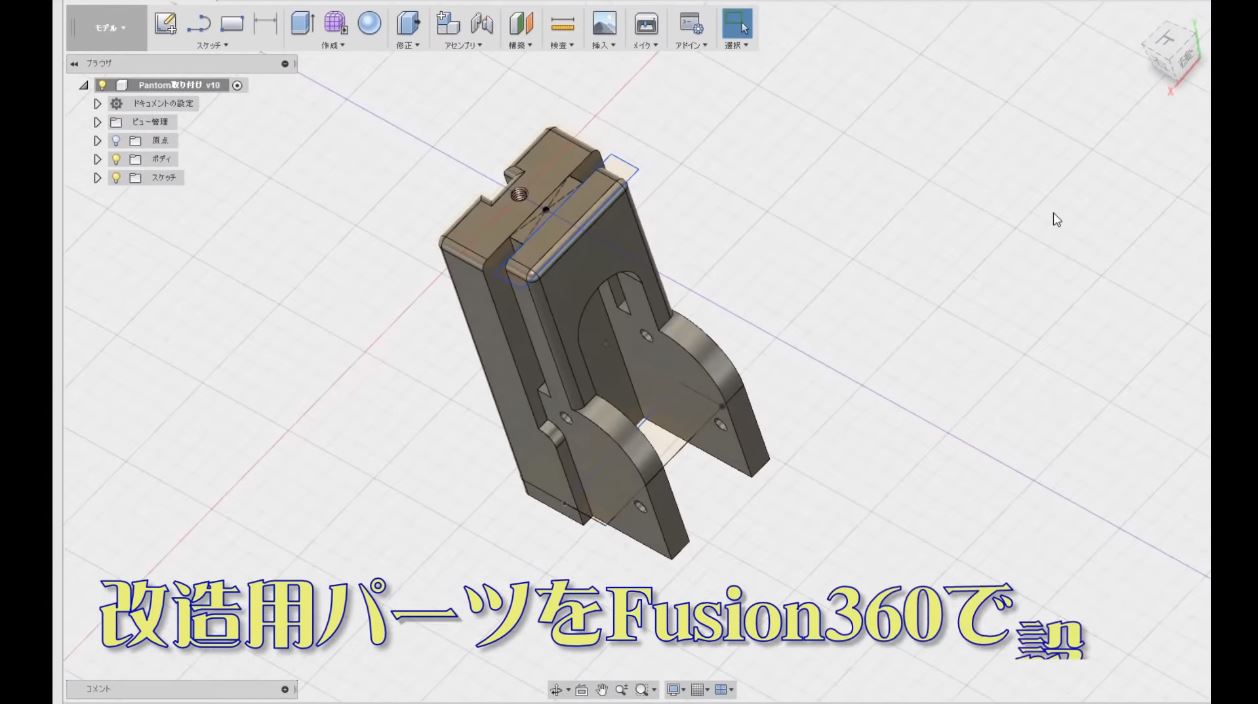Viewport: 1258px width, 704px height.
Task: Select the Measure inspect icon
Action: pos(560,22)
